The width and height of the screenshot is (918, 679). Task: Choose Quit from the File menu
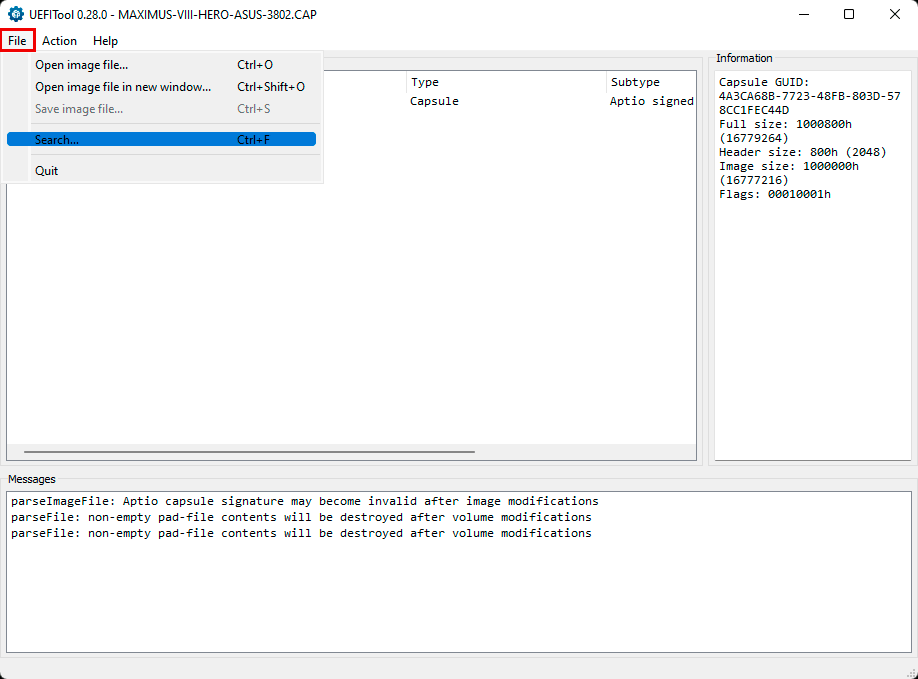tap(162, 171)
